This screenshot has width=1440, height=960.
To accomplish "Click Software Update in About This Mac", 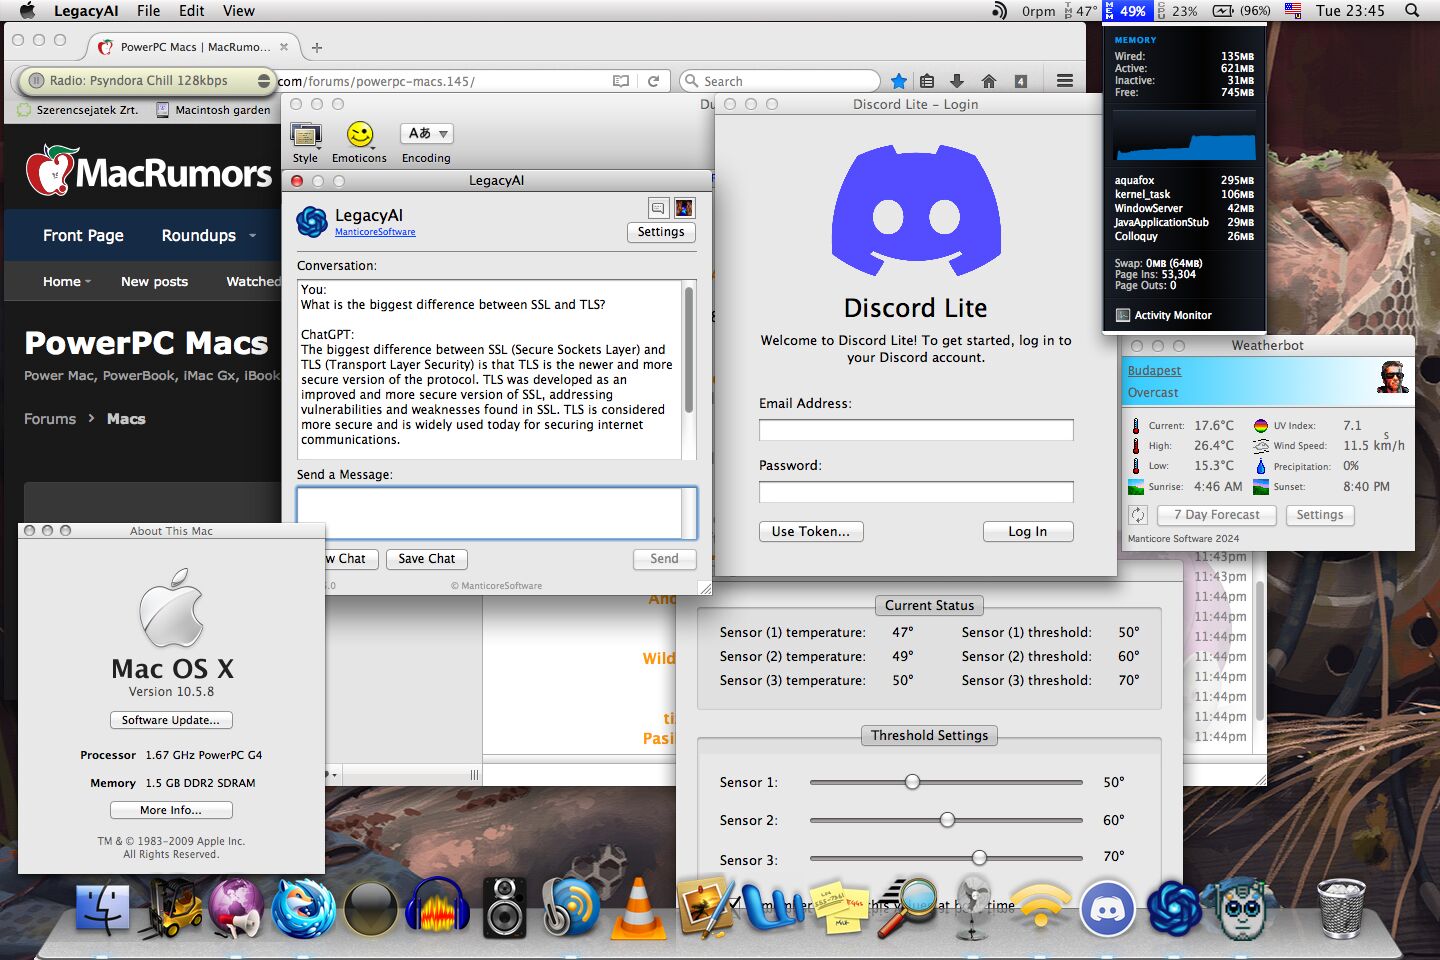I will [x=171, y=720].
